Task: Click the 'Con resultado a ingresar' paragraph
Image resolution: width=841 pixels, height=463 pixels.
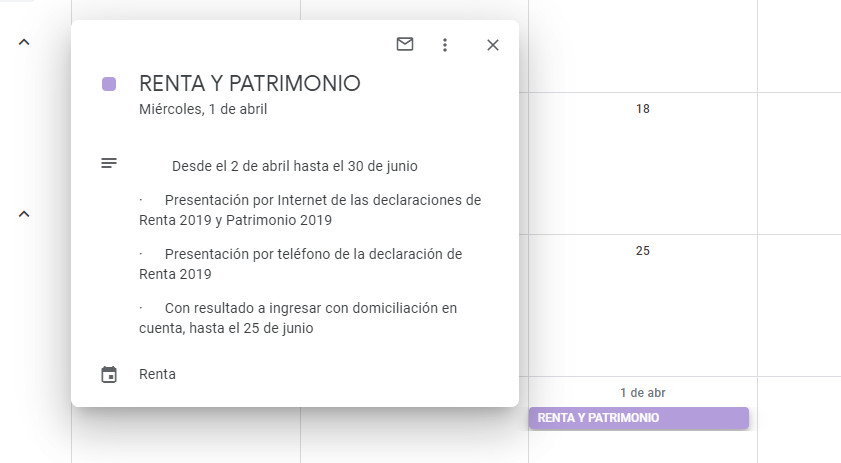Action: click(x=298, y=318)
